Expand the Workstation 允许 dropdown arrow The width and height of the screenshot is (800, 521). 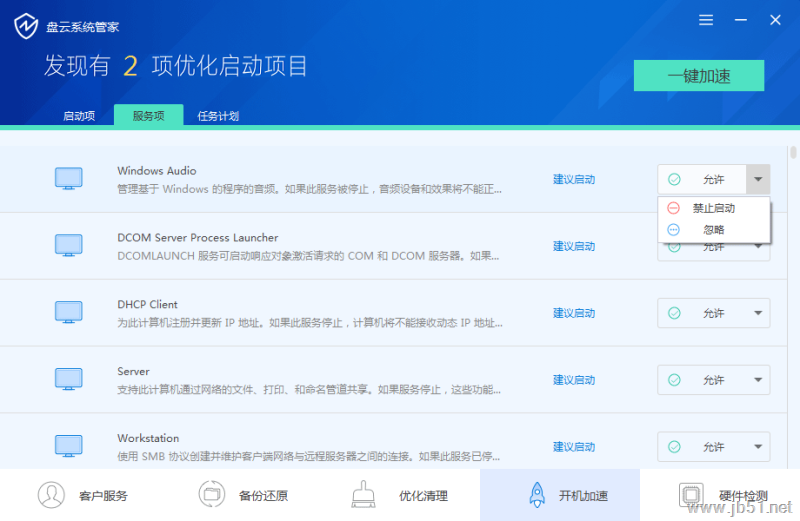[758, 446]
